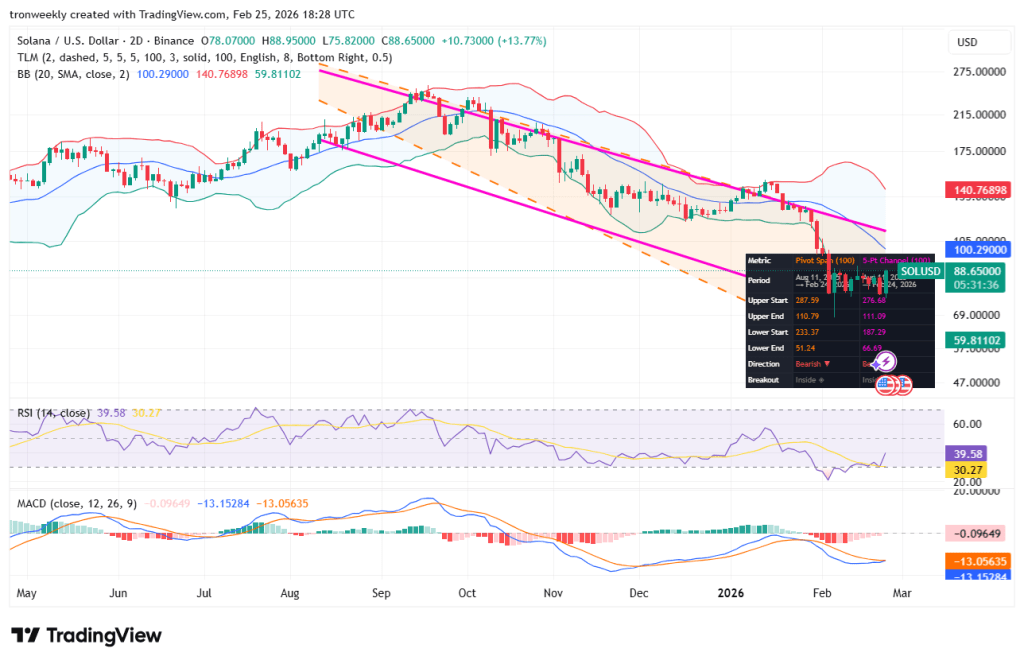
Task: Click the 'Upper Start' row value 287.59
Action: pos(807,300)
